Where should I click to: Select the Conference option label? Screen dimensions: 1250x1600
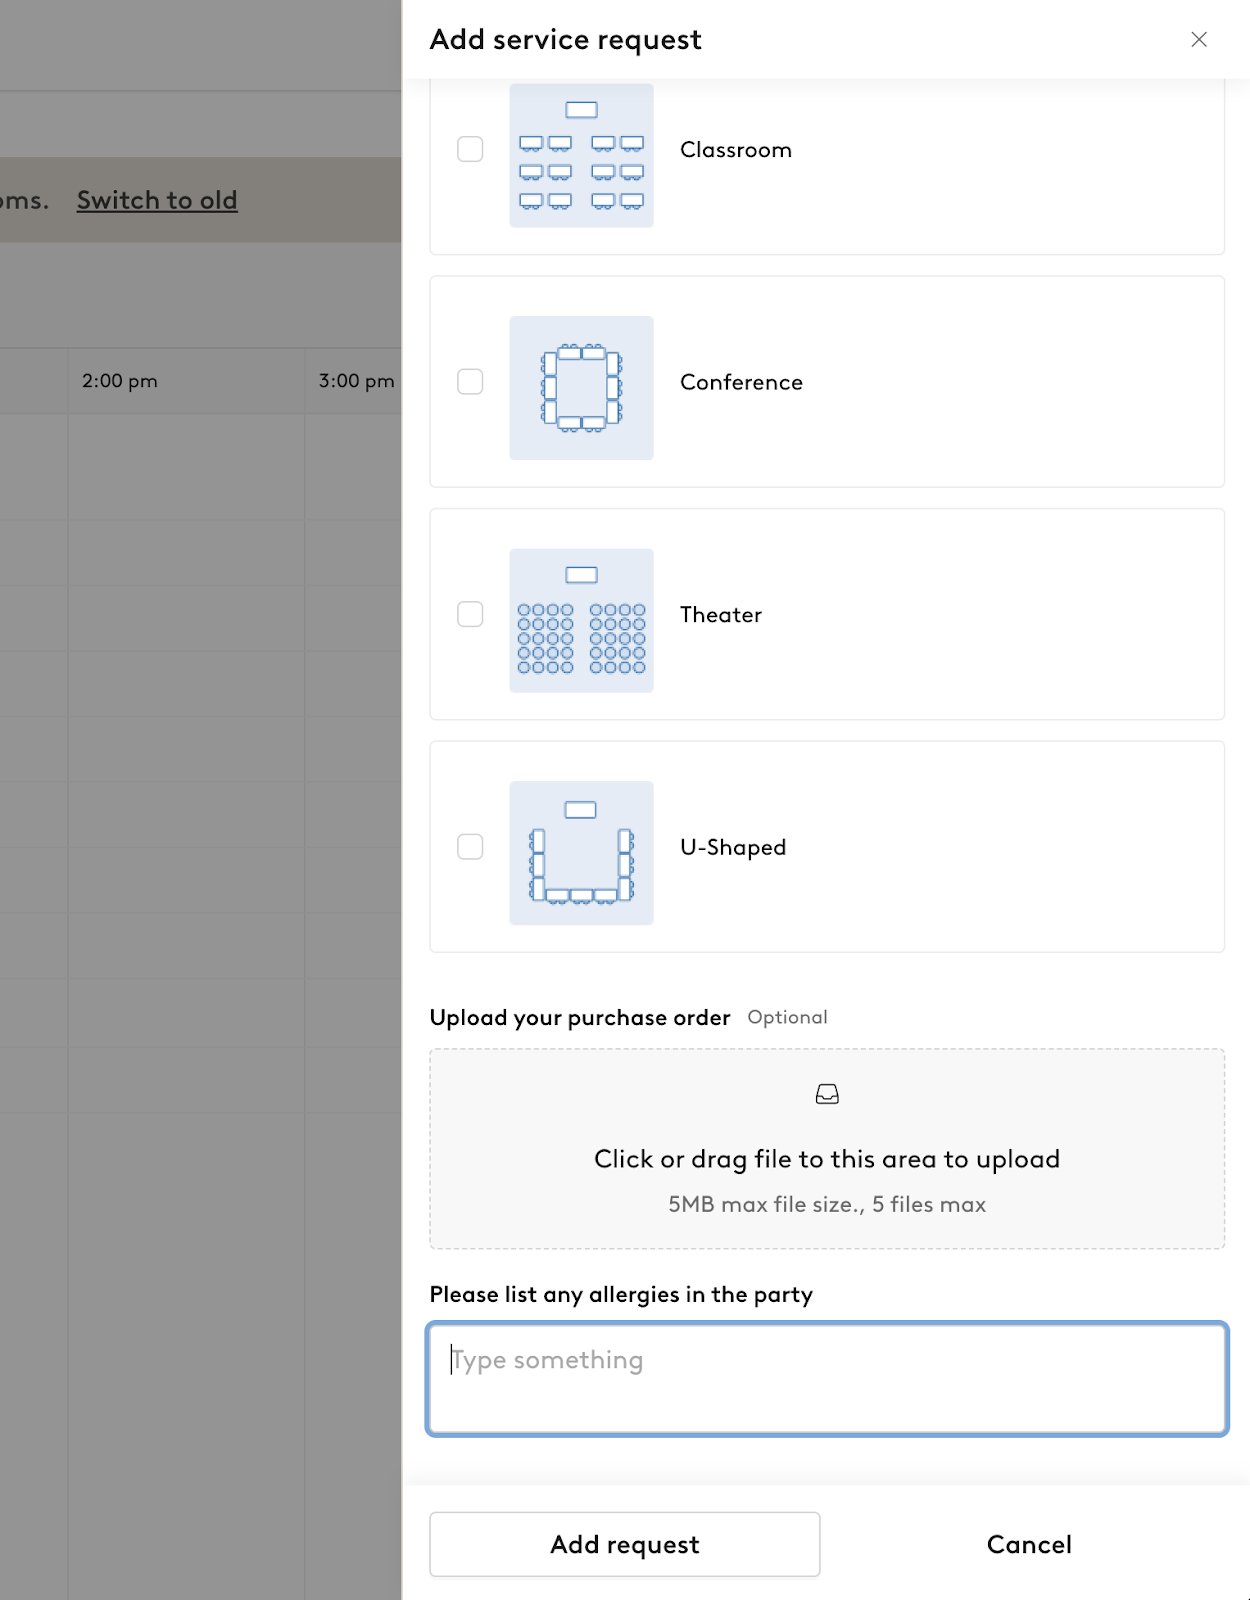pos(741,382)
